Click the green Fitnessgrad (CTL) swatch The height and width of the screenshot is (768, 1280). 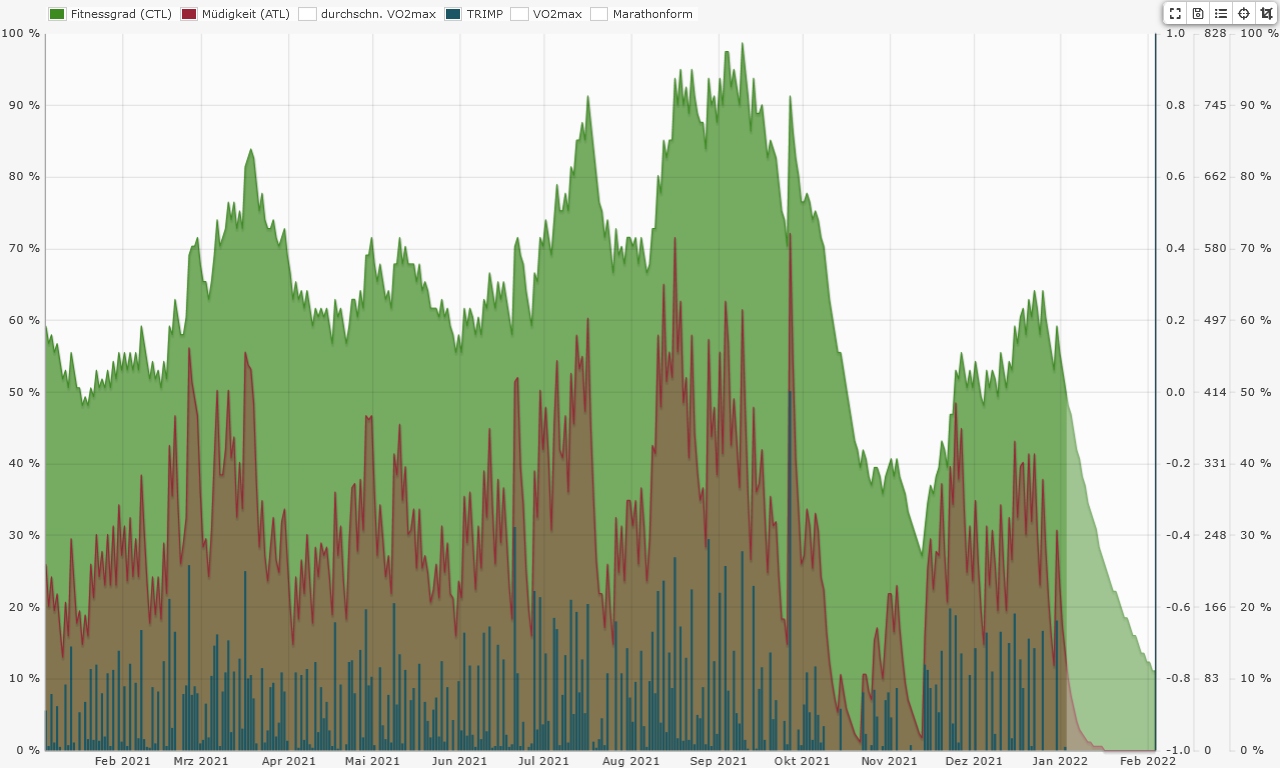coord(57,14)
